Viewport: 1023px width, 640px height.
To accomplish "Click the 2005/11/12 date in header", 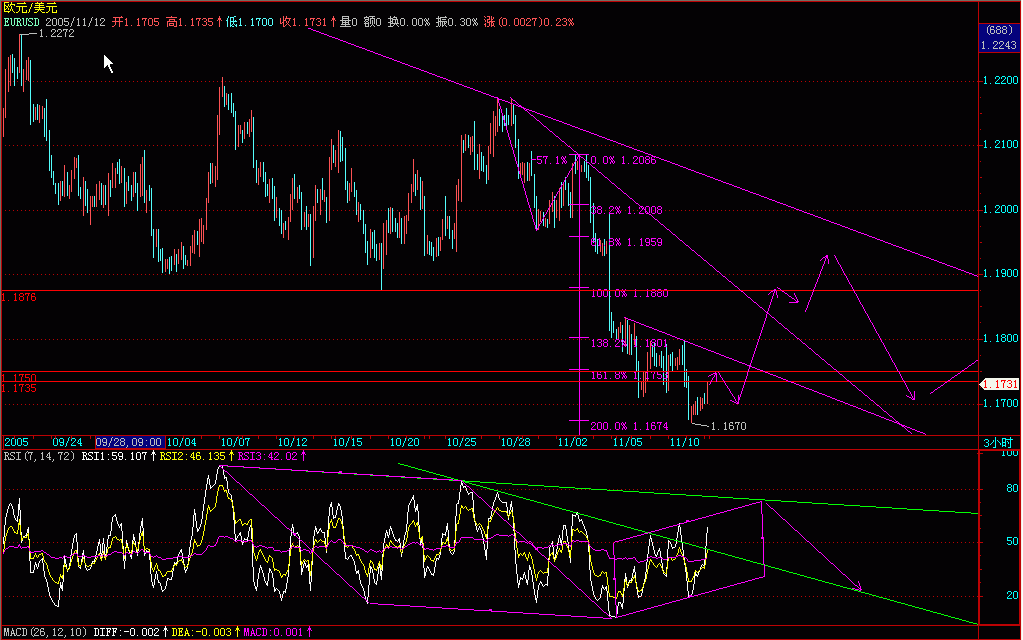I will pyautogui.click(x=75, y=22).
